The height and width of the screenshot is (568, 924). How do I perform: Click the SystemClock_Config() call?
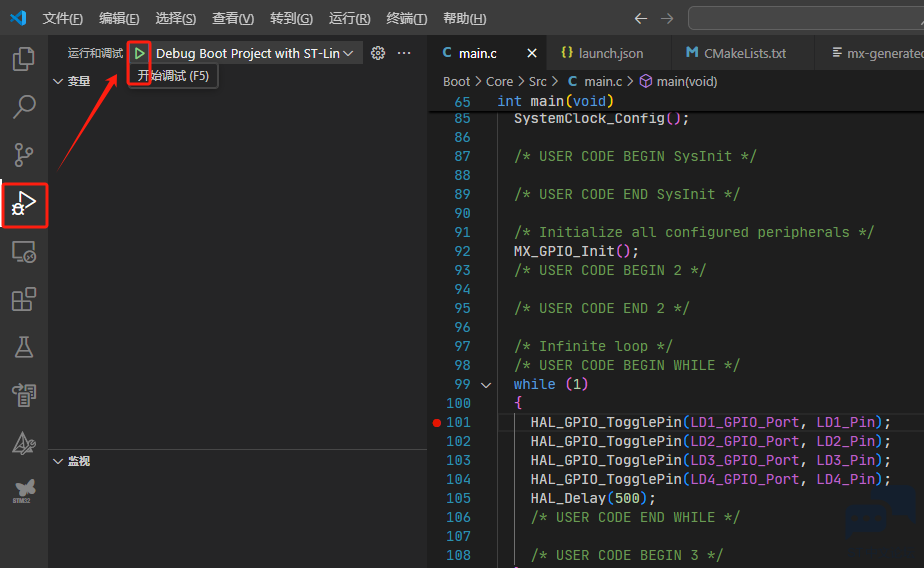point(601,118)
